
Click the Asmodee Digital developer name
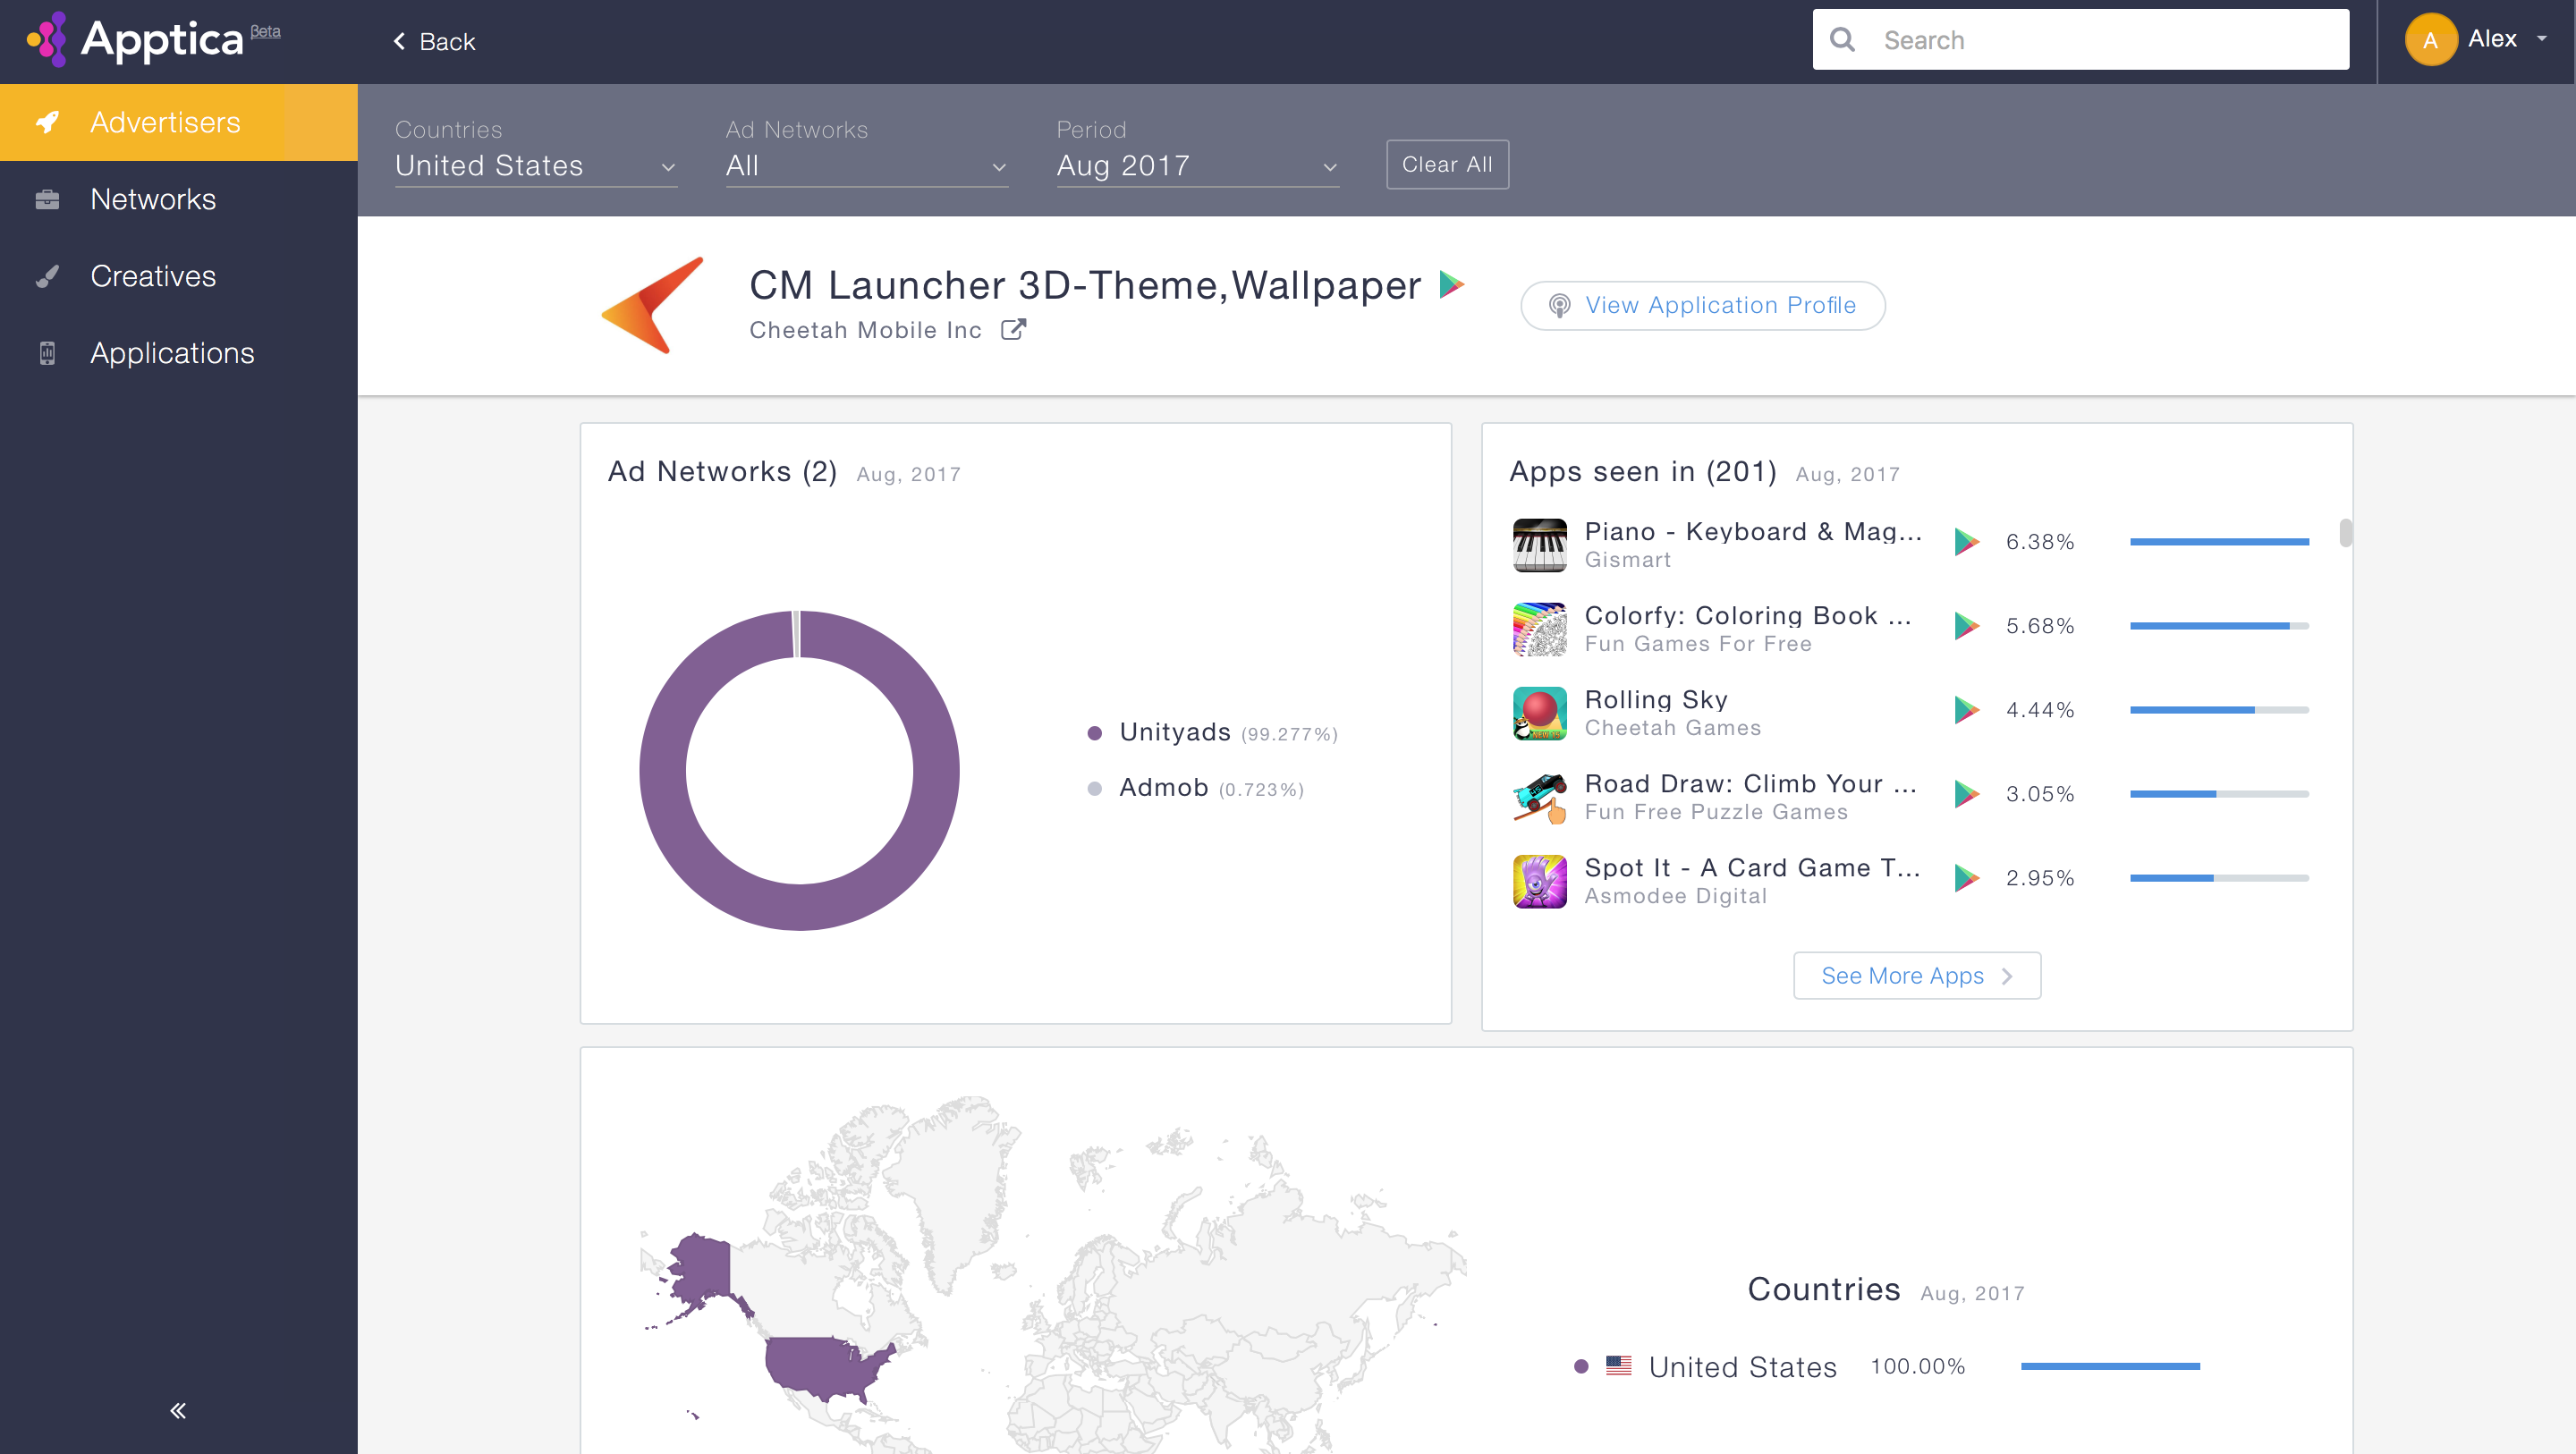point(1675,896)
